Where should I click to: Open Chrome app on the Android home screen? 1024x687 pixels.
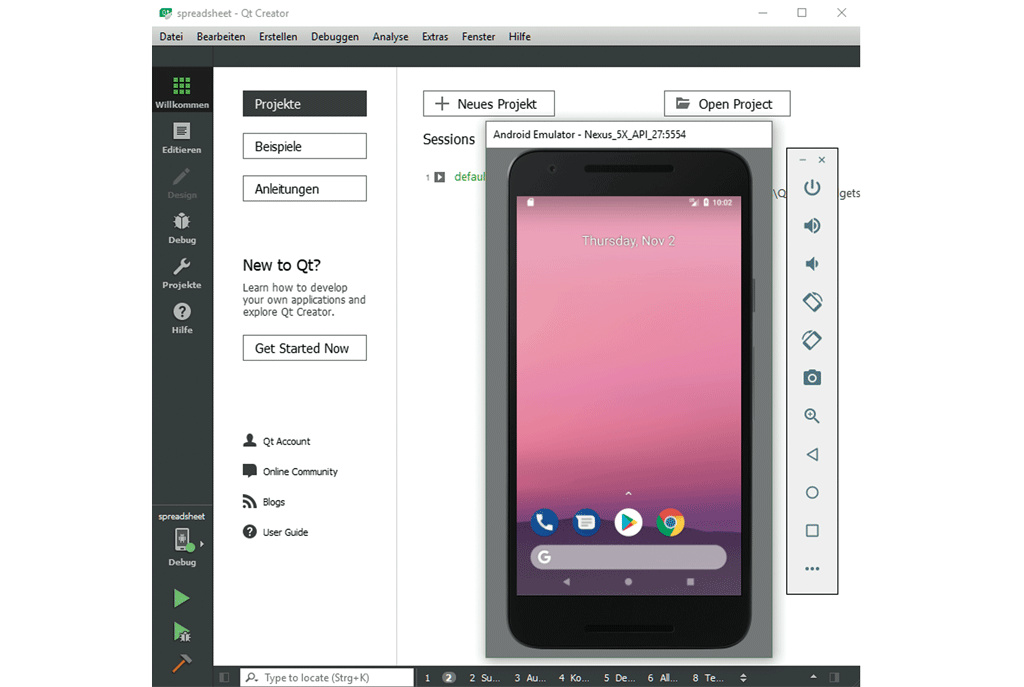pyautogui.click(x=670, y=522)
